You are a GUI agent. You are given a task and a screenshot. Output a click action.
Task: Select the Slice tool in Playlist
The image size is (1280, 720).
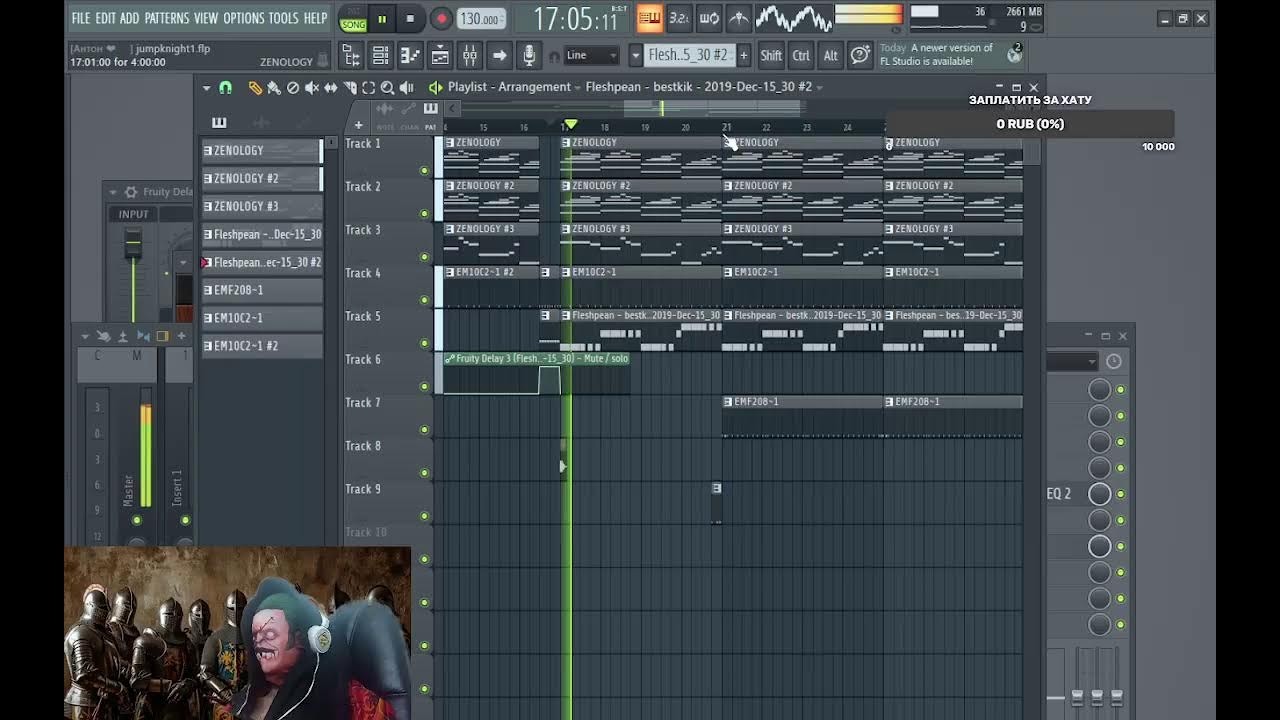click(x=350, y=88)
